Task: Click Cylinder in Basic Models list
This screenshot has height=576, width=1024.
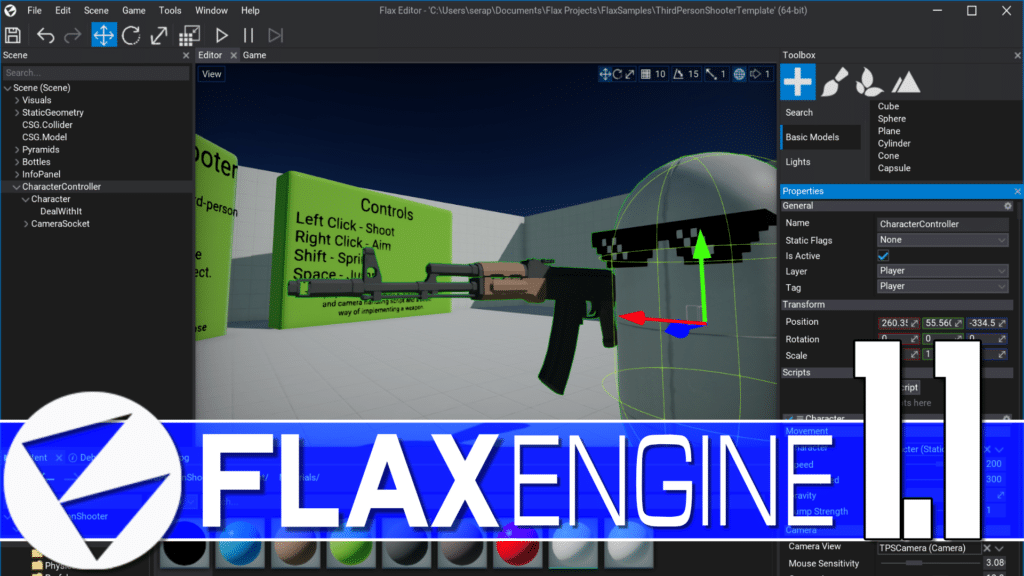Action: pyautogui.click(x=894, y=144)
